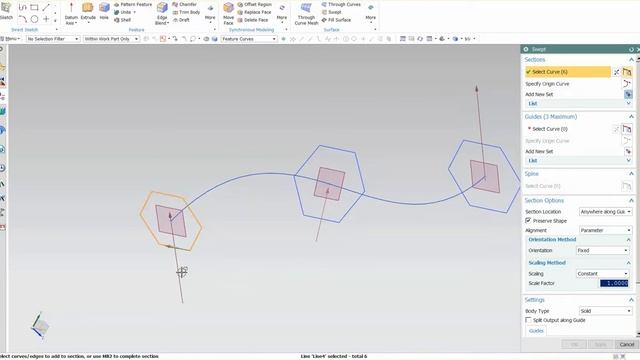Enable Split Output along Guide checkbox

pos(528,320)
